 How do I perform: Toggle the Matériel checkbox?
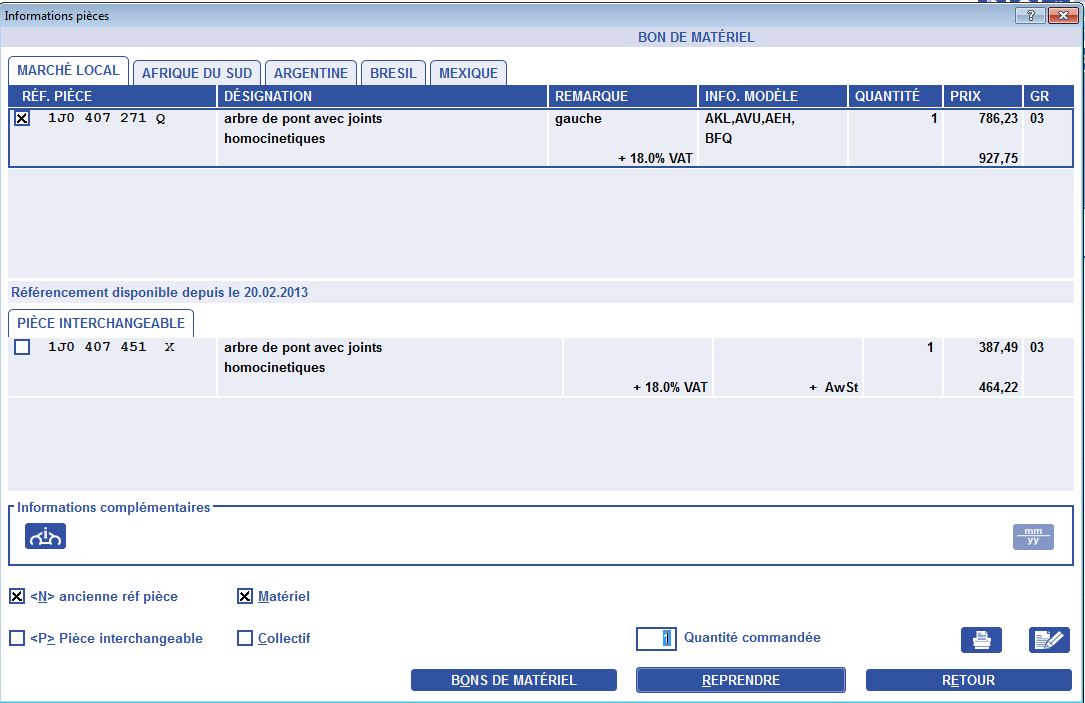point(245,597)
